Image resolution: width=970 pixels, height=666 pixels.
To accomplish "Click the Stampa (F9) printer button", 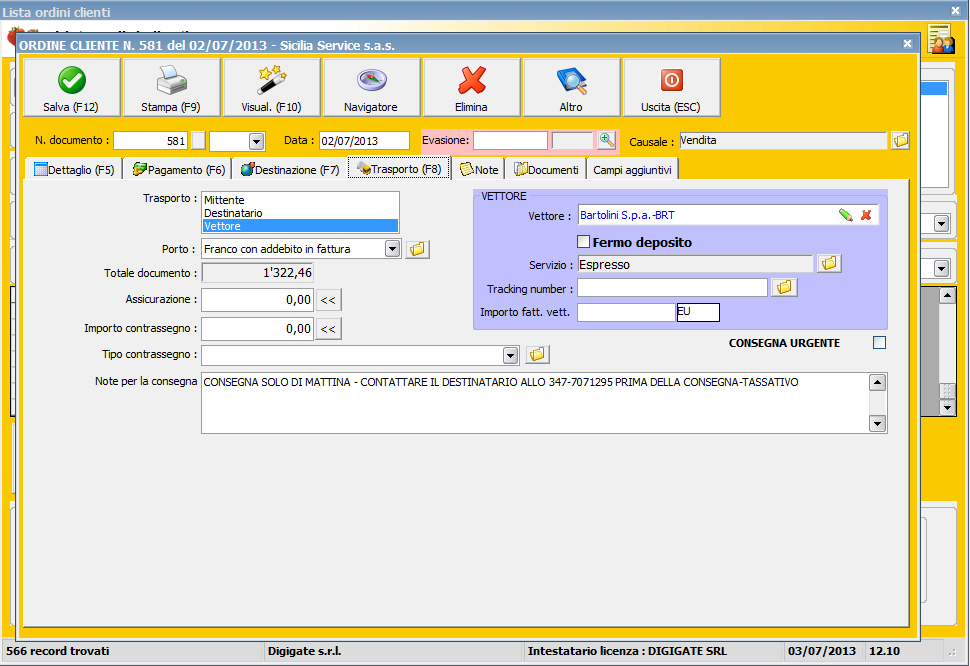I will (x=171, y=87).
